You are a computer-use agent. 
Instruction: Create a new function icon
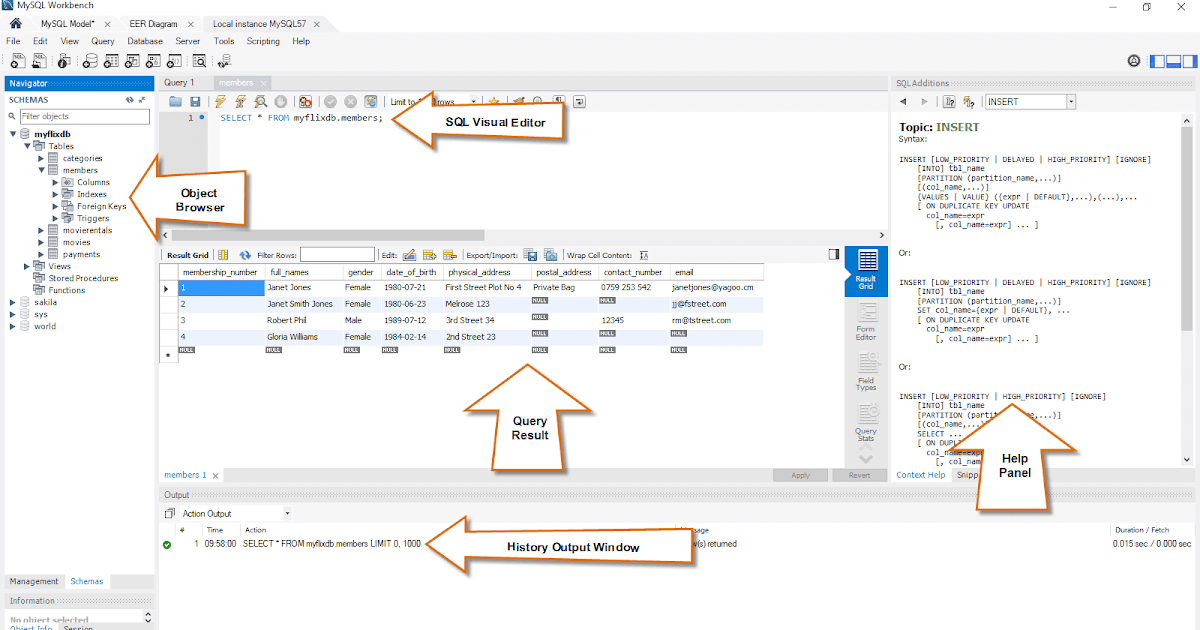(x=174, y=61)
